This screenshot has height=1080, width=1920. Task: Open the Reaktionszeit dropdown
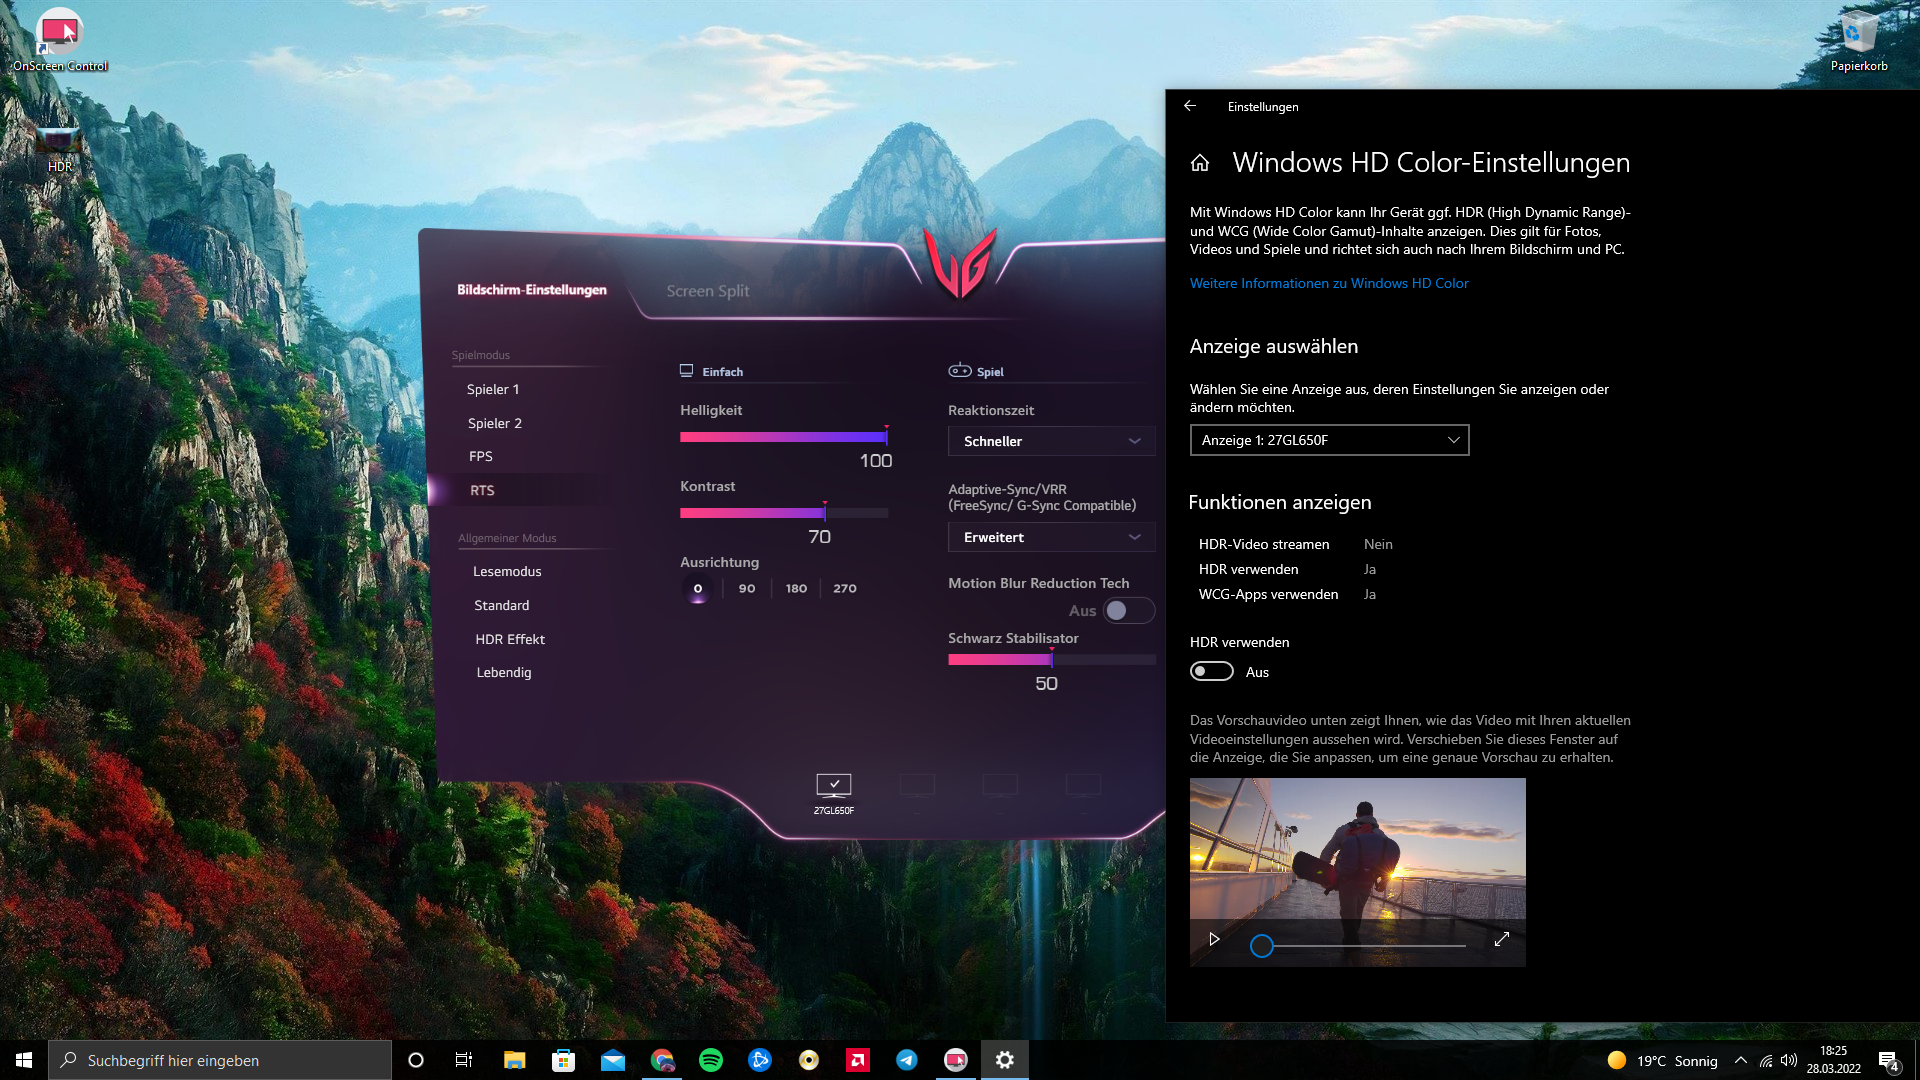[1051, 441]
